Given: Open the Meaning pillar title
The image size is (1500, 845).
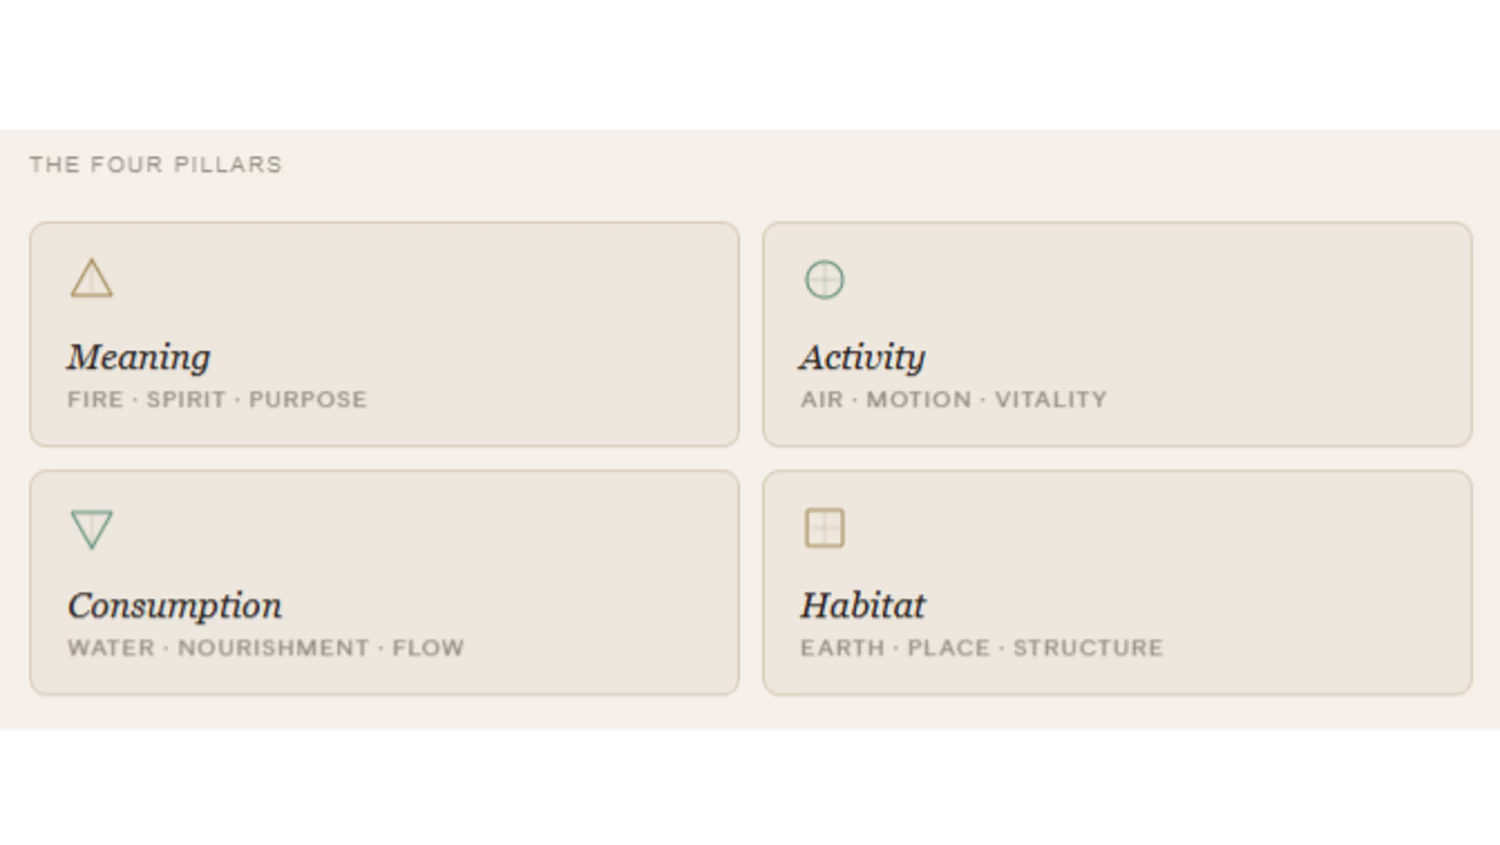Looking at the screenshot, I should [139, 357].
